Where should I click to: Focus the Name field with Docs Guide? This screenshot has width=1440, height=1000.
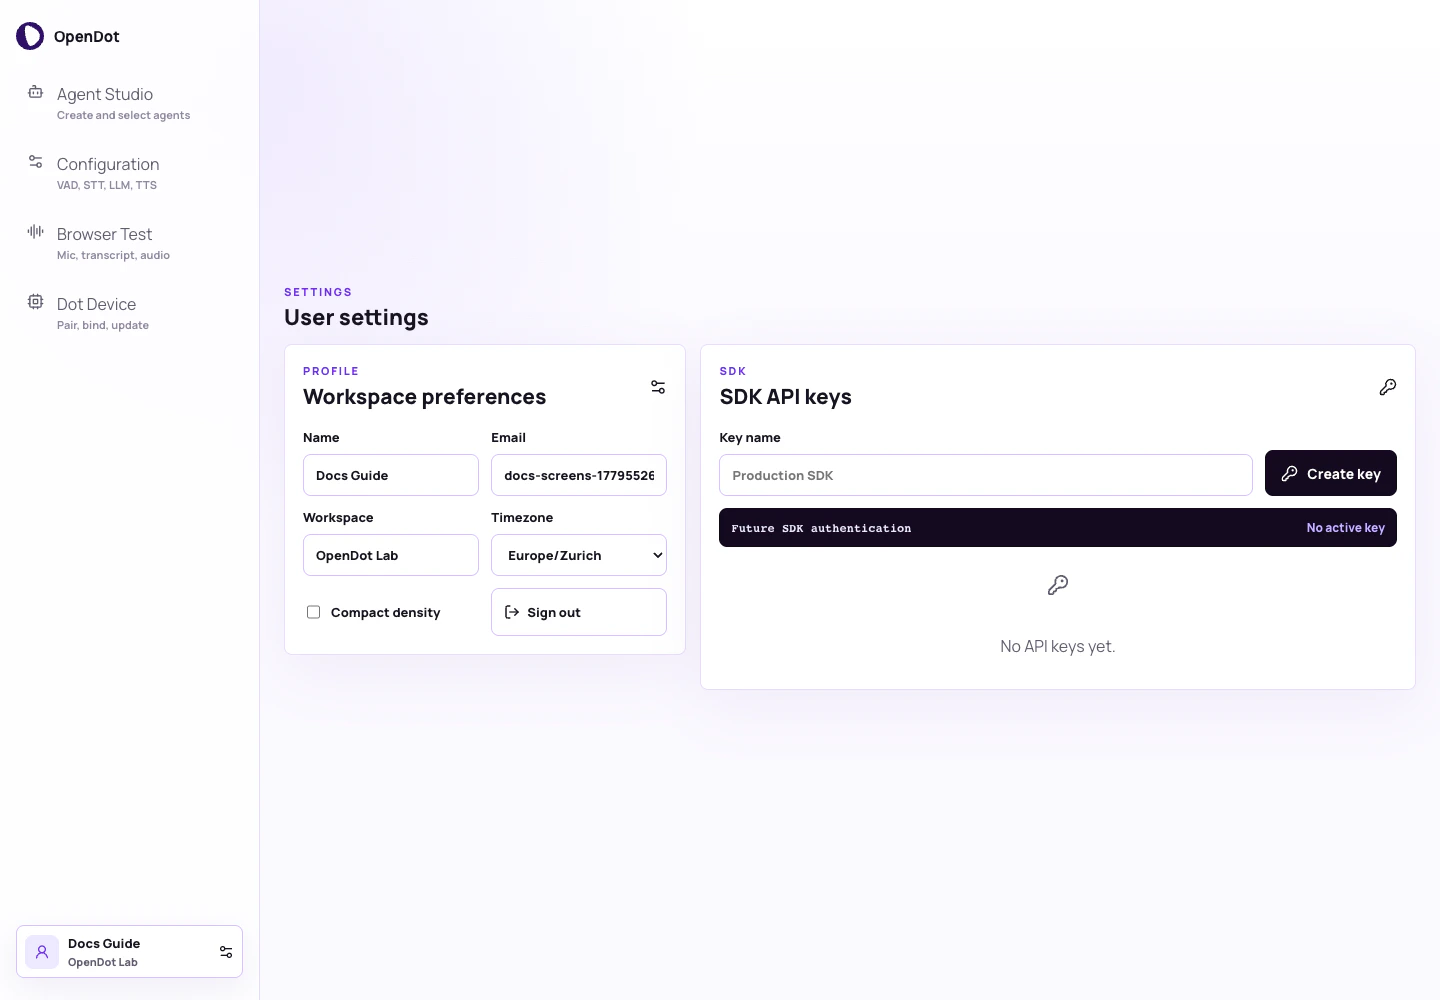point(391,475)
